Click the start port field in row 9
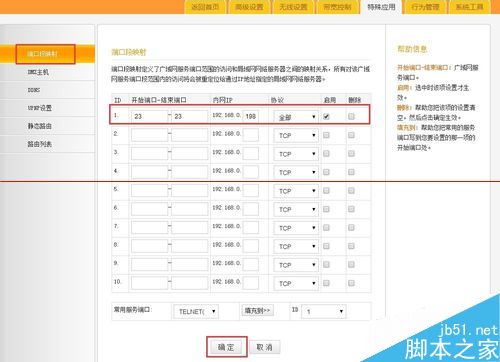500x362 pixels. coord(149,264)
